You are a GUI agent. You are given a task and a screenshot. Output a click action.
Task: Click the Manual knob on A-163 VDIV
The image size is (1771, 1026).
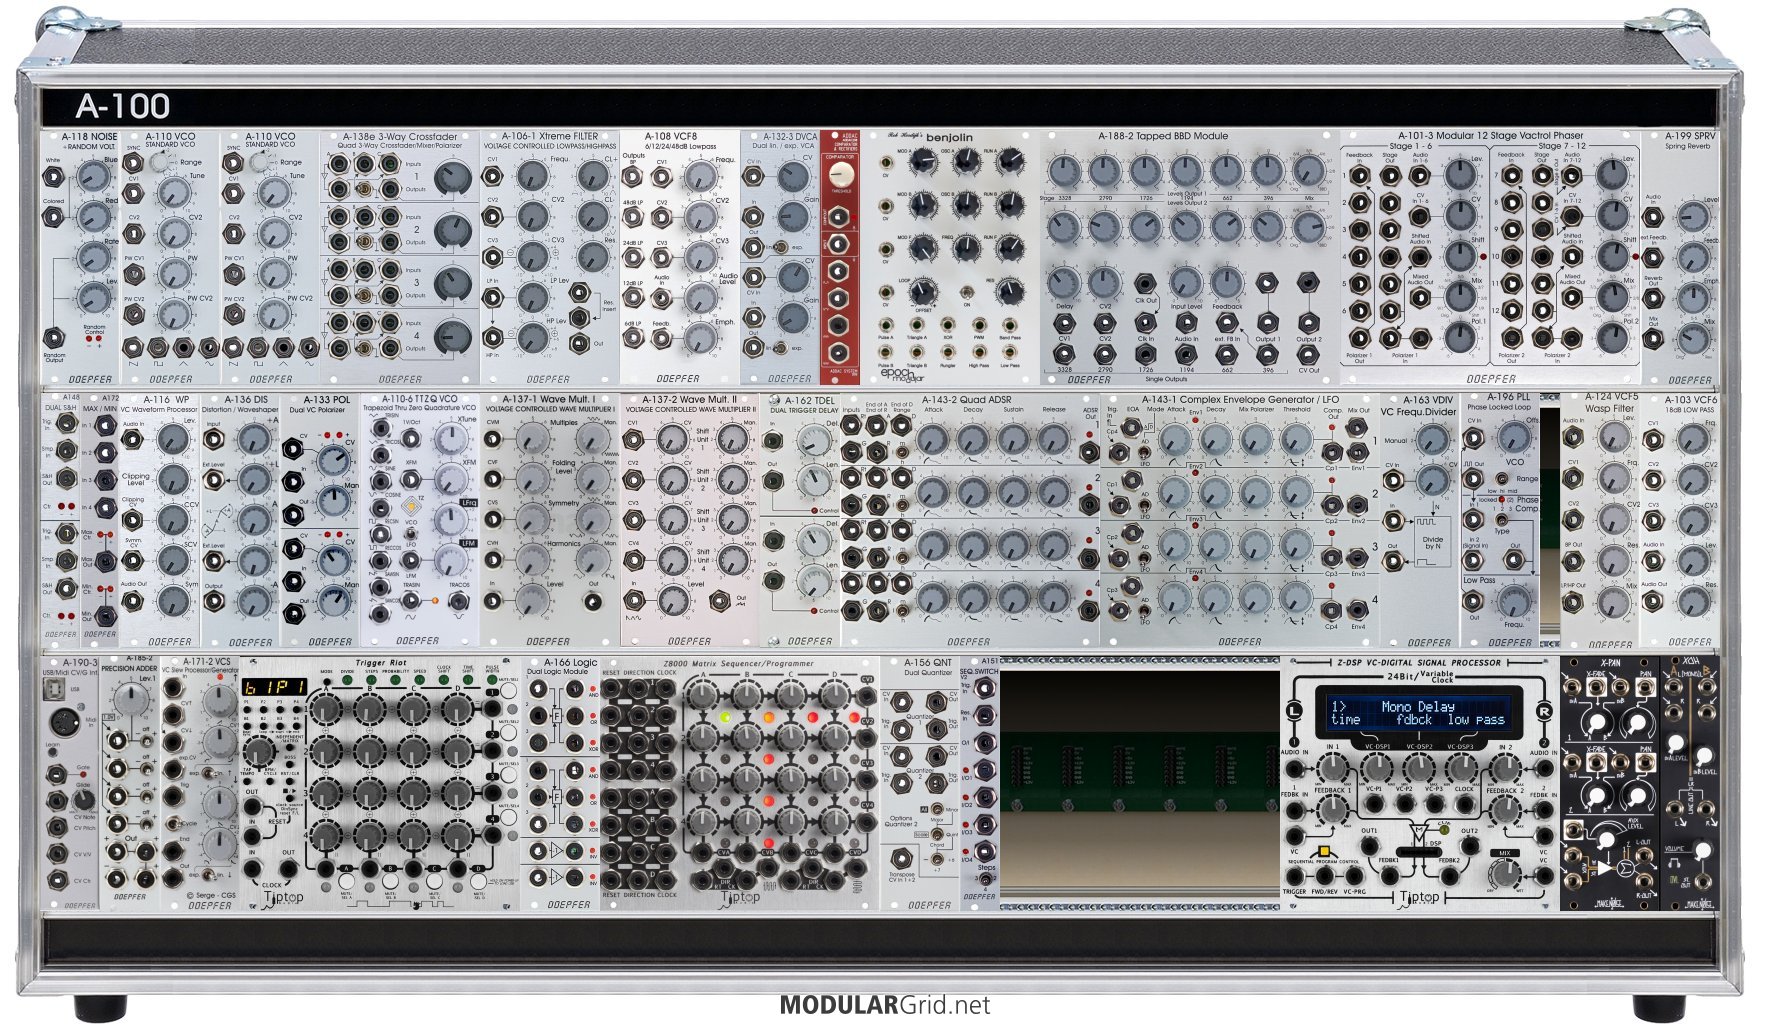coord(1432,440)
